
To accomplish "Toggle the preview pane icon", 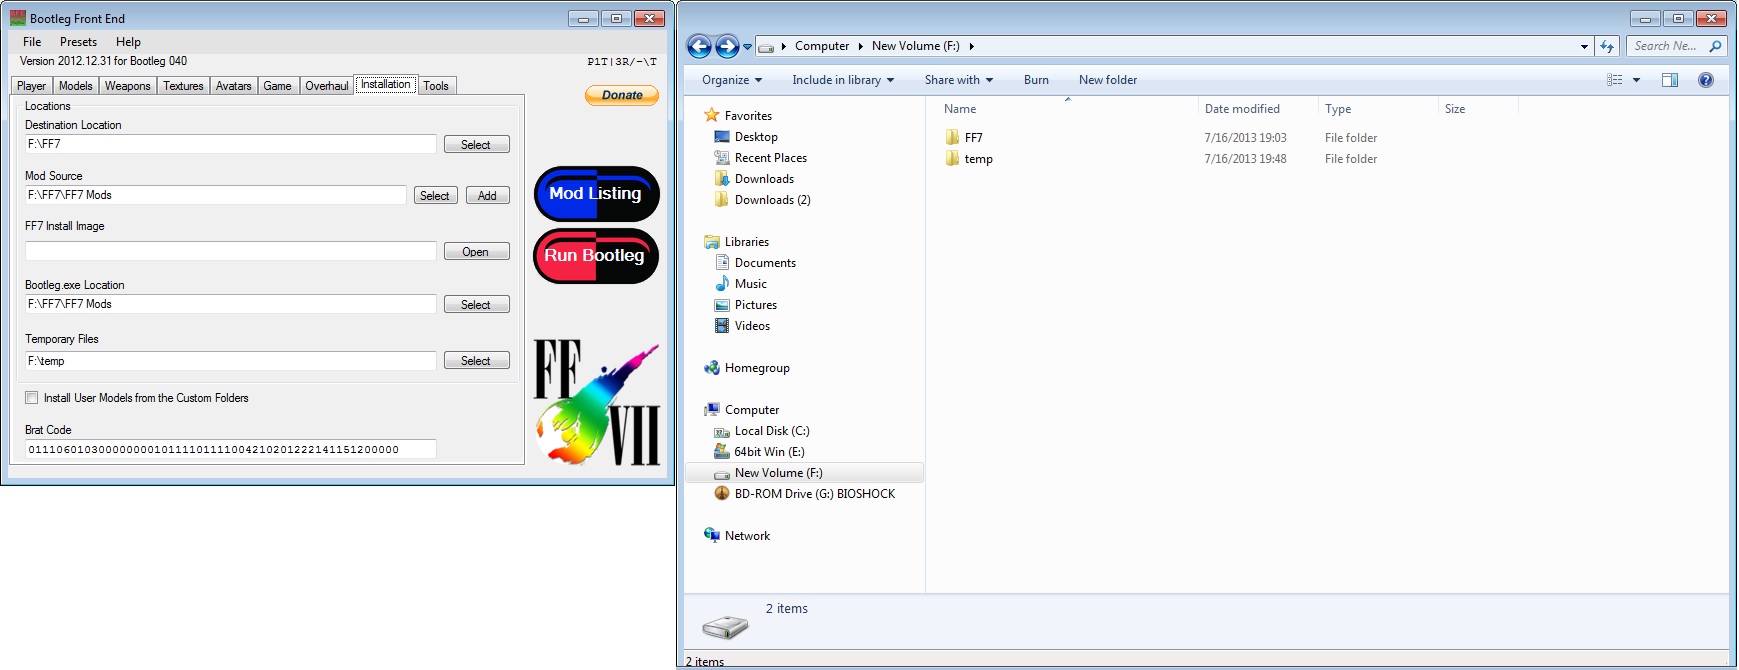I will (1670, 80).
